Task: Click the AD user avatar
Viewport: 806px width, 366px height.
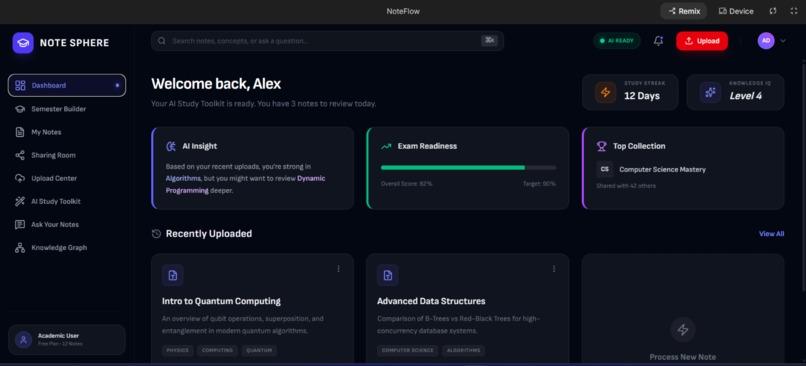Action: tap(766, 41)
